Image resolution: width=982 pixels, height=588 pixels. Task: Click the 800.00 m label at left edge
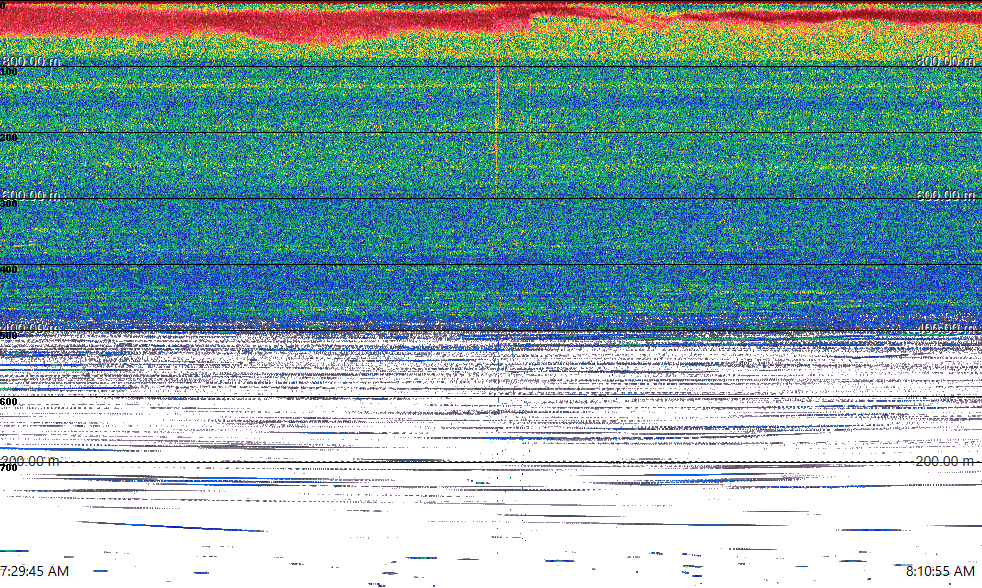coord(31,61)
